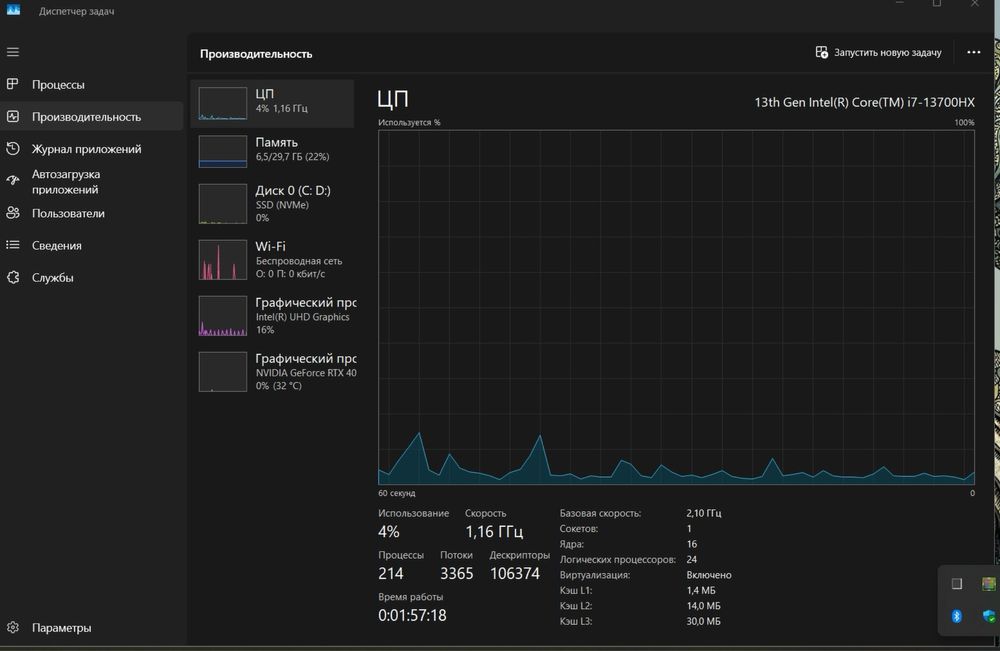Viewport: 1000px width, 651px height.
Task: Click Запустить новую задачу
Action: click(x=878, y=52)
